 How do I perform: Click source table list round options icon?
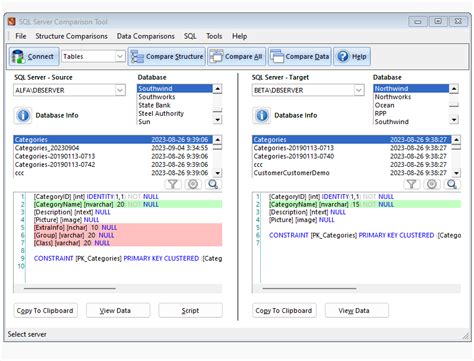[x=193, y=184]
